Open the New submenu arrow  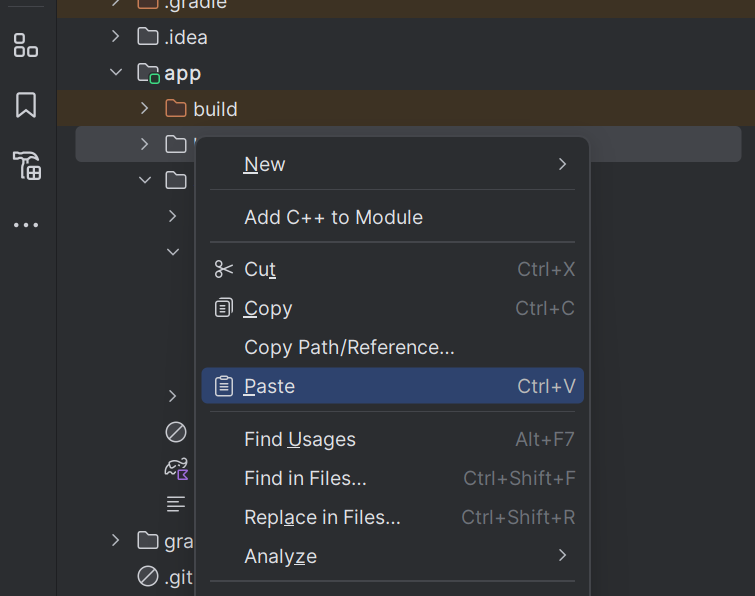coord(562,164)
